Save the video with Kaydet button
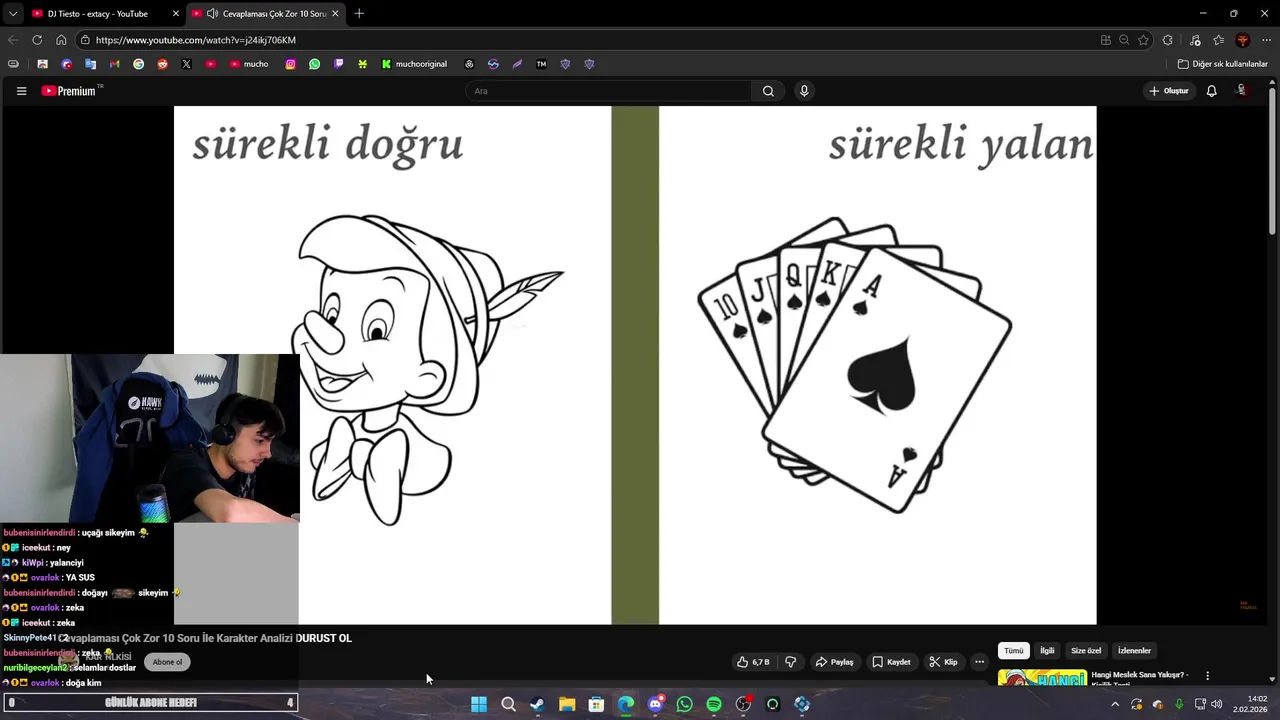The image size is (1280, 720). [891, 662]
